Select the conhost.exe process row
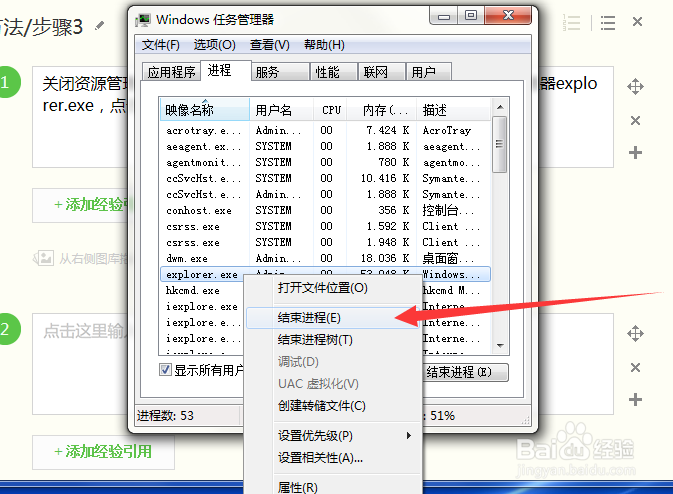 pyautogui.click(x=325, y=210)
